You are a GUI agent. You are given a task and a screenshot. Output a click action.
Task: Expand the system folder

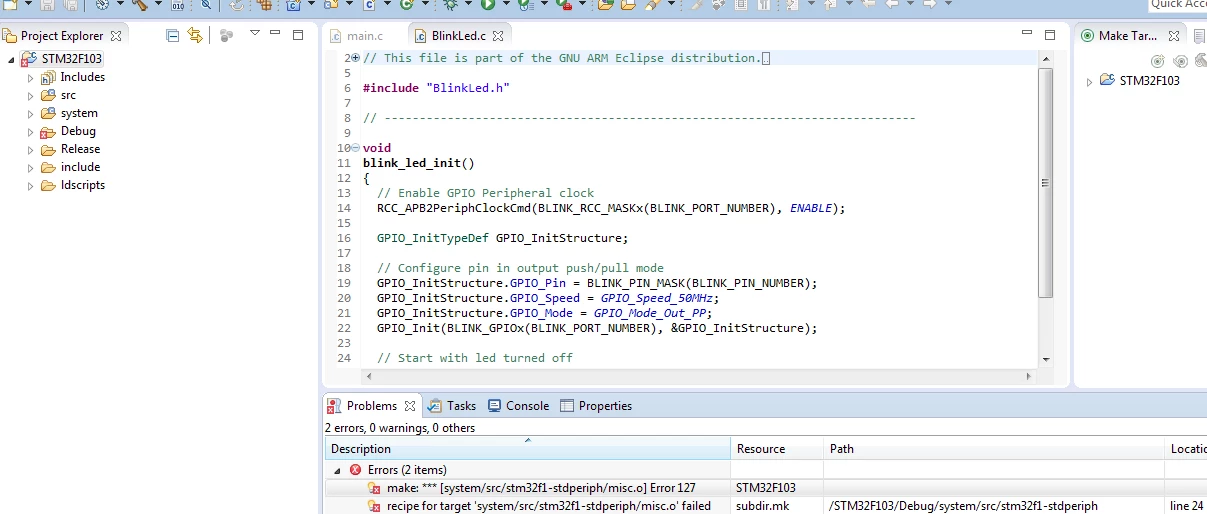30,113
